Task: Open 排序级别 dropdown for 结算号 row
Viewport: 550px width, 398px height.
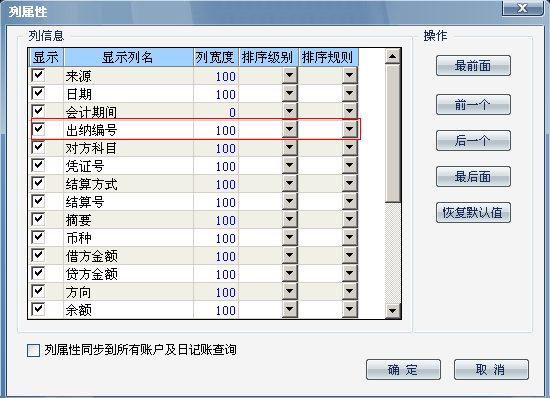Action: [290, 201]
